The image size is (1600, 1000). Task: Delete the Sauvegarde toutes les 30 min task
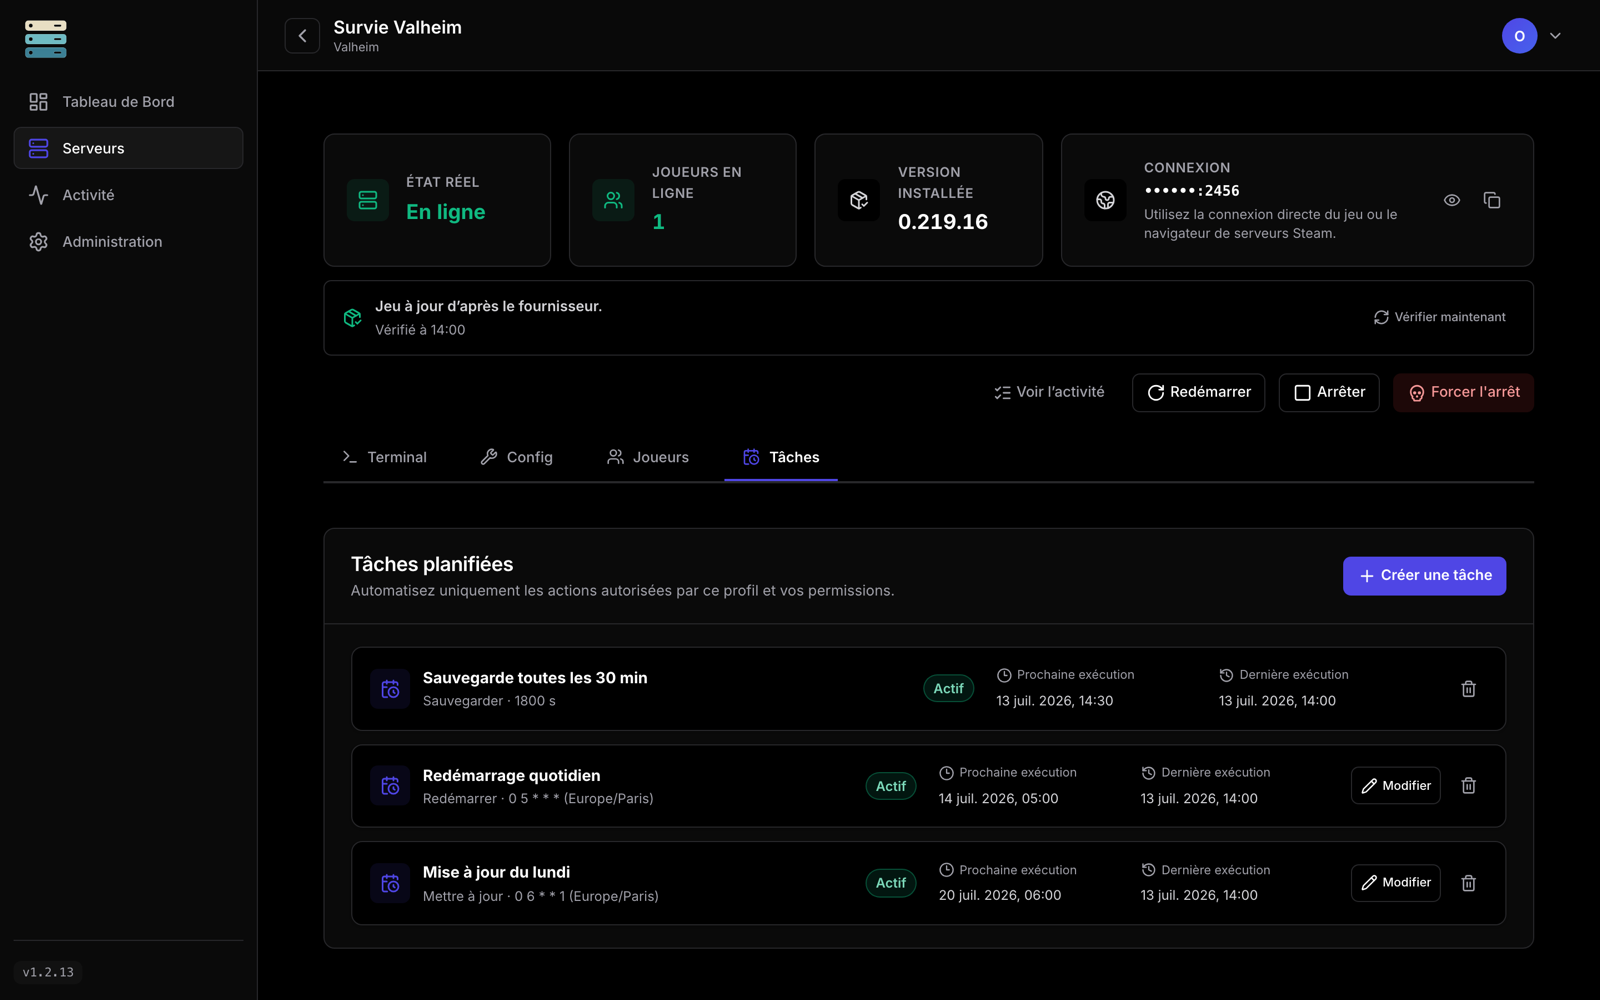pyautogui.click(x=1469, y=689)
